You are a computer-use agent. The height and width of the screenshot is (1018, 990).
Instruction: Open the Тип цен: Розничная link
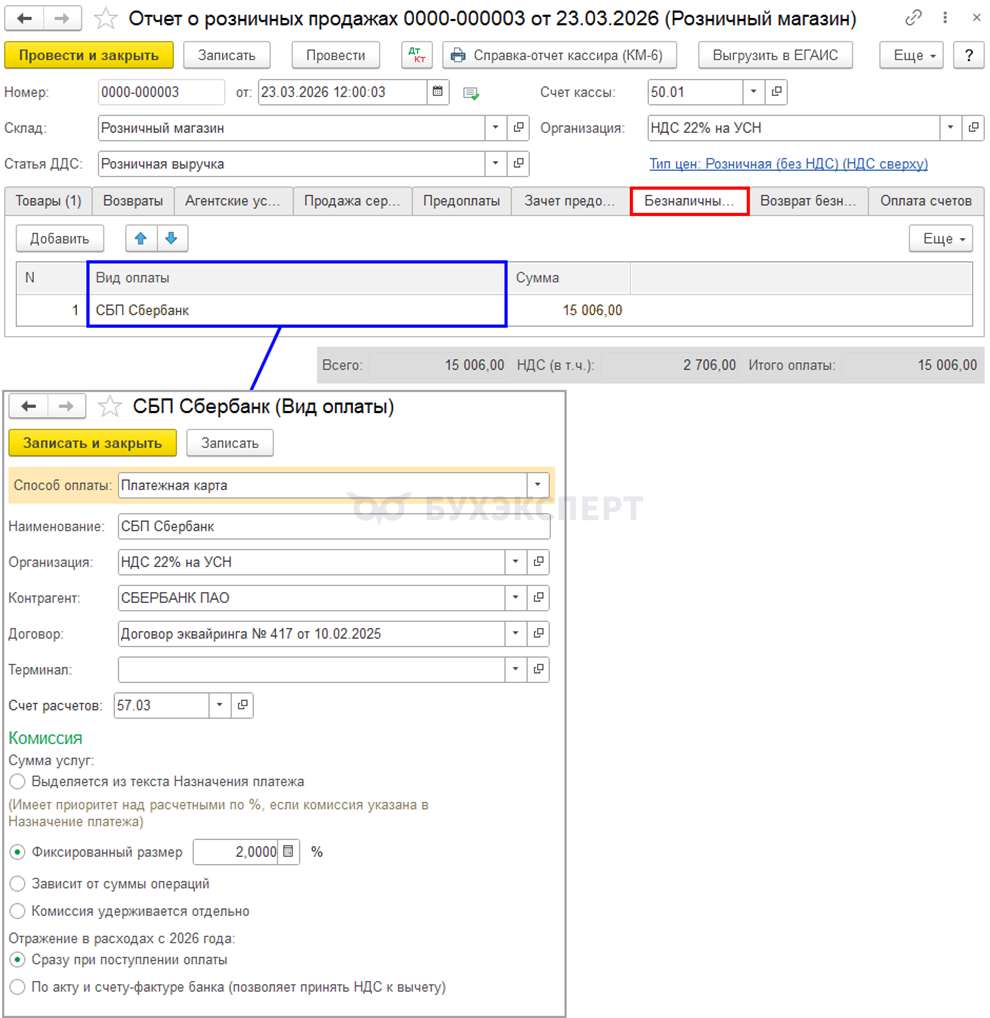pyautogui.click(x=788, y=164)
